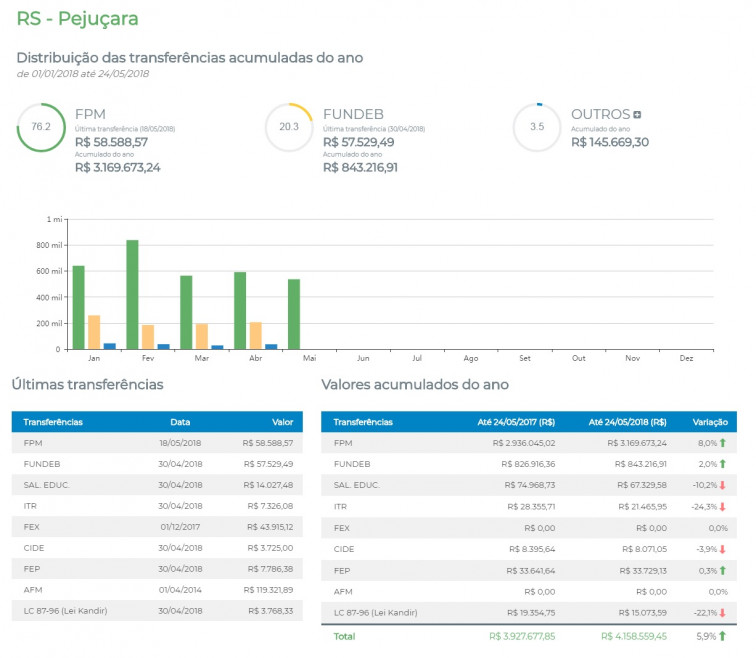756x658 pixels.
Task: Select the CIDE row in Valores acumulados
Action: click(528, 550)
